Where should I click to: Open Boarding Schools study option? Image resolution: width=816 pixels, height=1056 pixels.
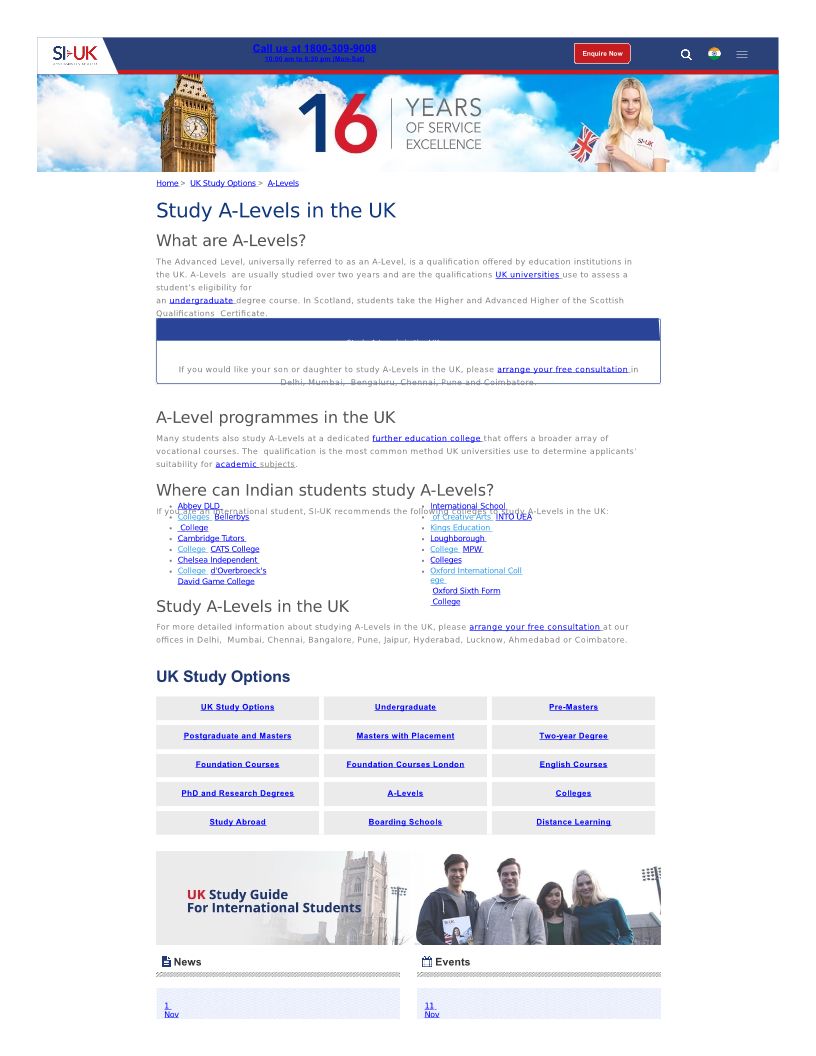(405, 822)
